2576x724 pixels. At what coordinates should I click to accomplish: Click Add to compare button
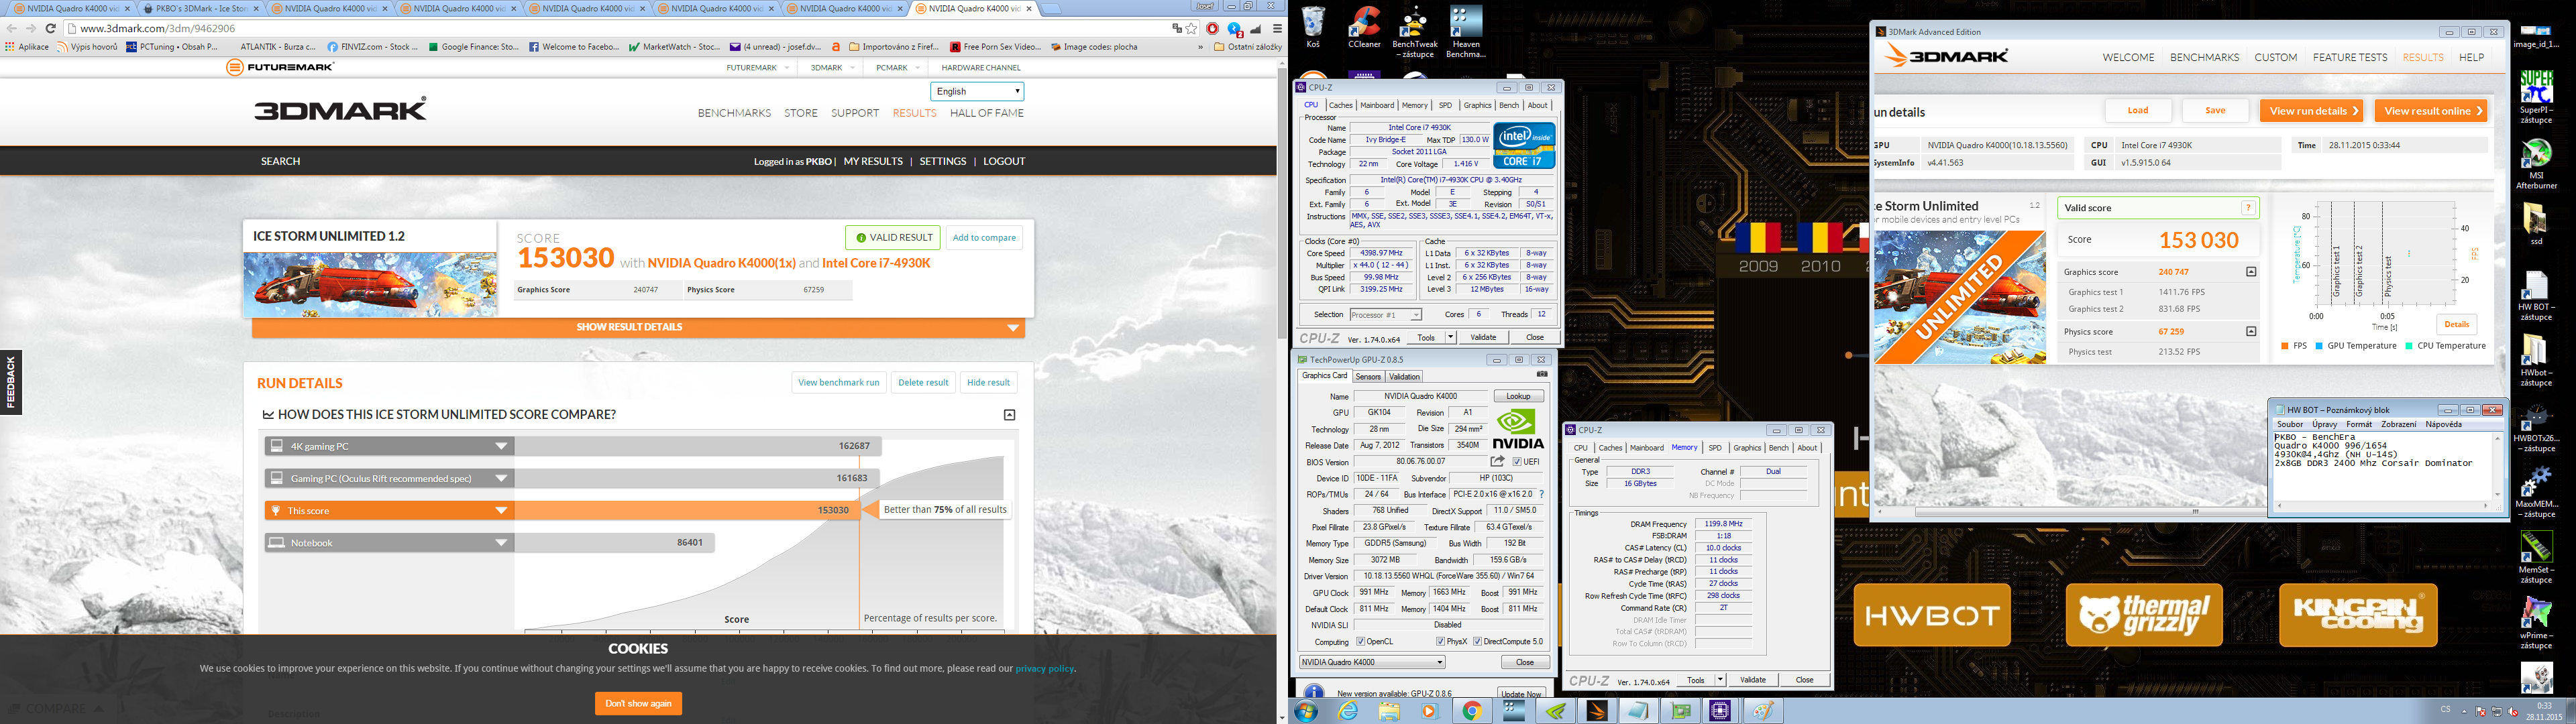pos(984,238)
